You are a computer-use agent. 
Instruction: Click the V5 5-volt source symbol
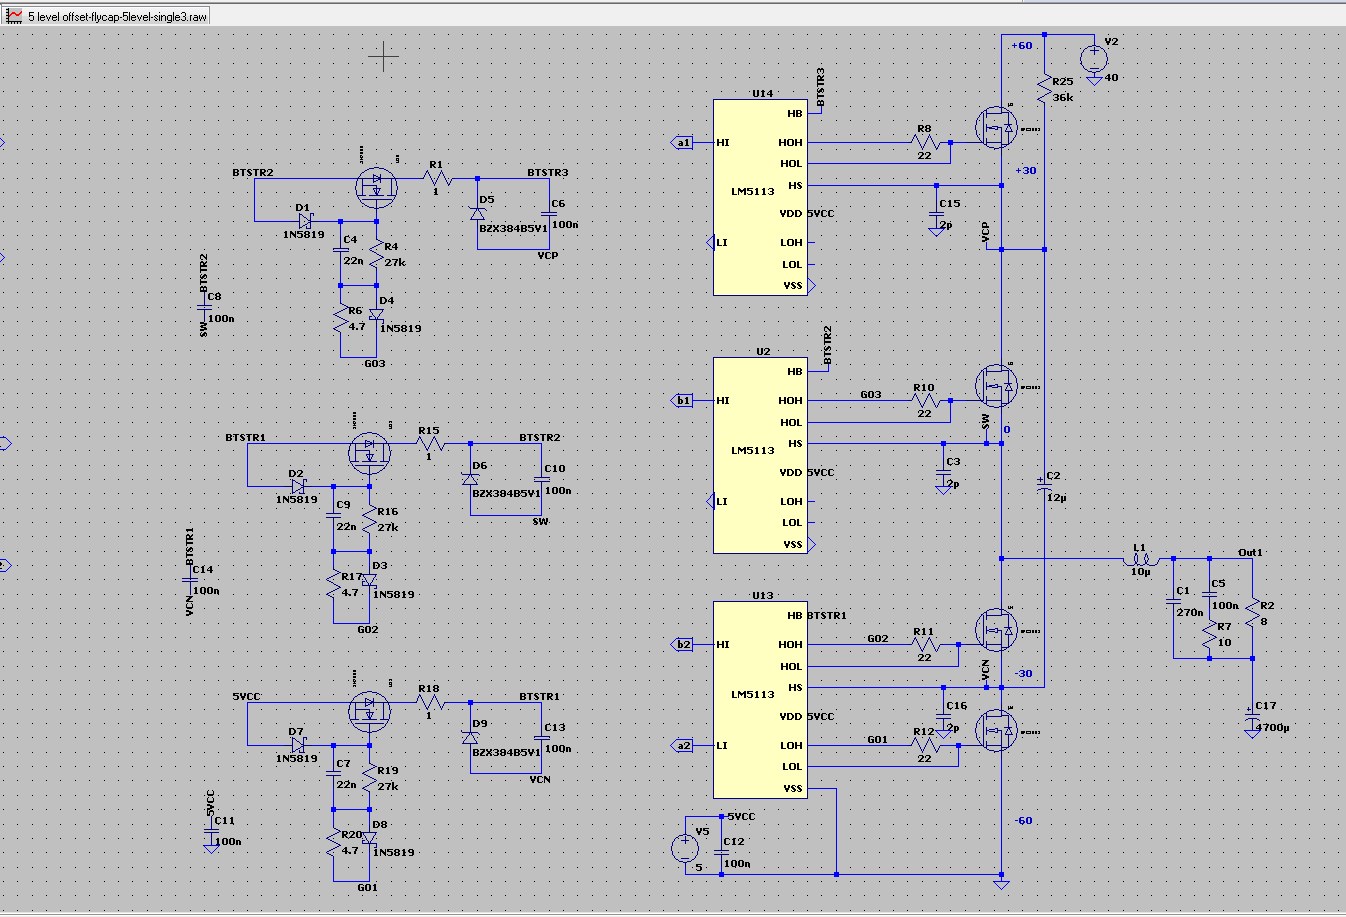(685, 848)
